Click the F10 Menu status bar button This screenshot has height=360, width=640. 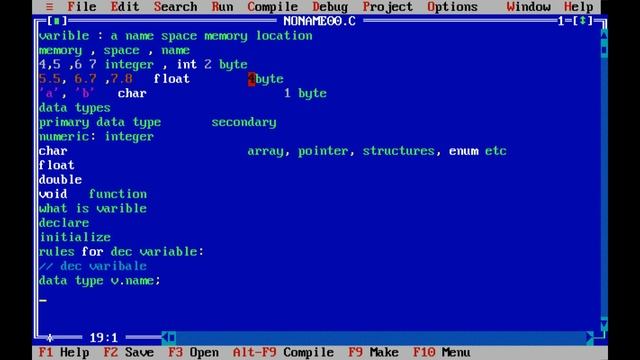(x=442, y=352)
